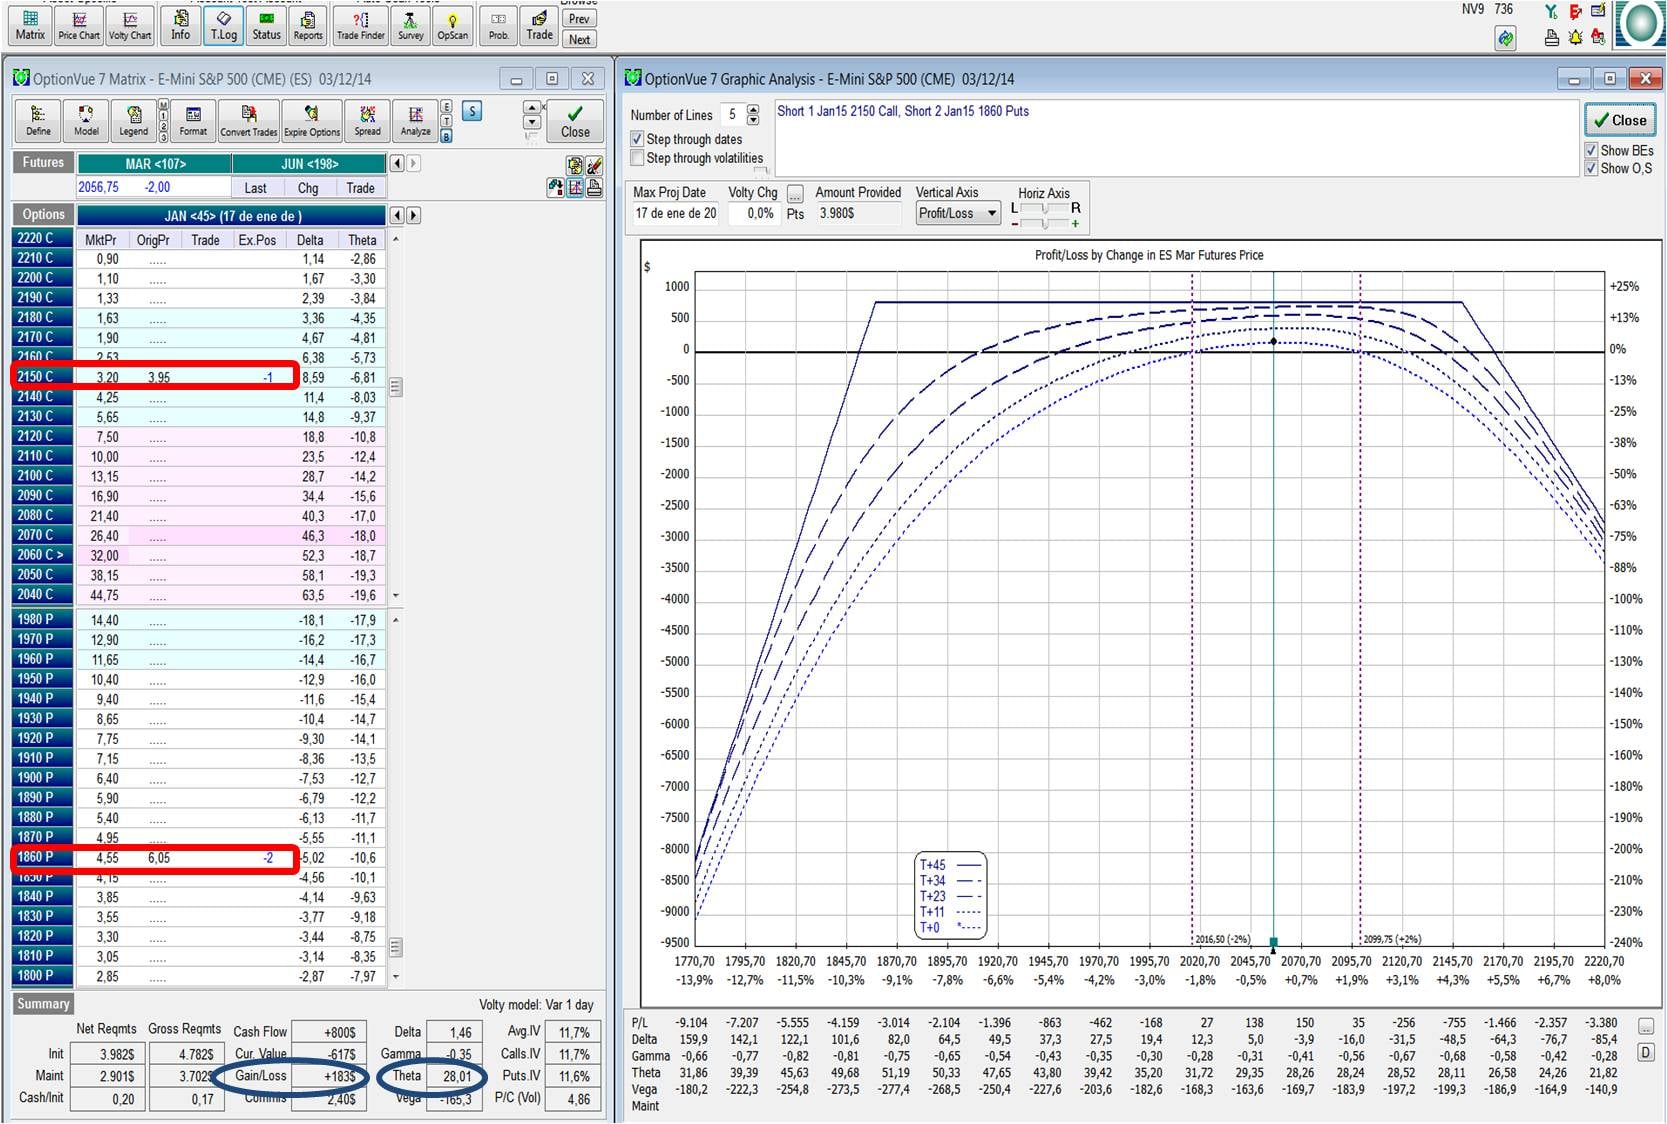Enable Step through volatilities checkbox
This screenshot has width=1667, height=1124.
[x=637, y=158]
